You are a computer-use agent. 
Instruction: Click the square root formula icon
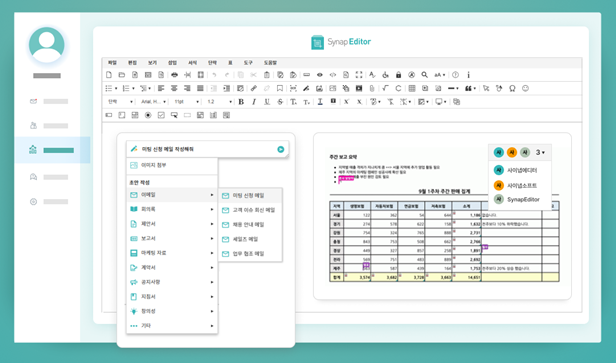tap(385, 88)
